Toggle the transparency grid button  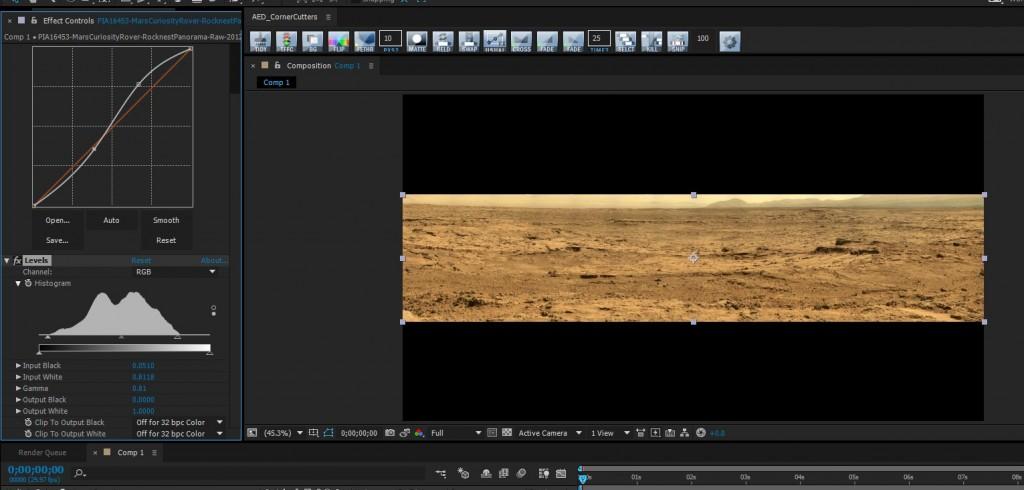[x=507, y=433]
